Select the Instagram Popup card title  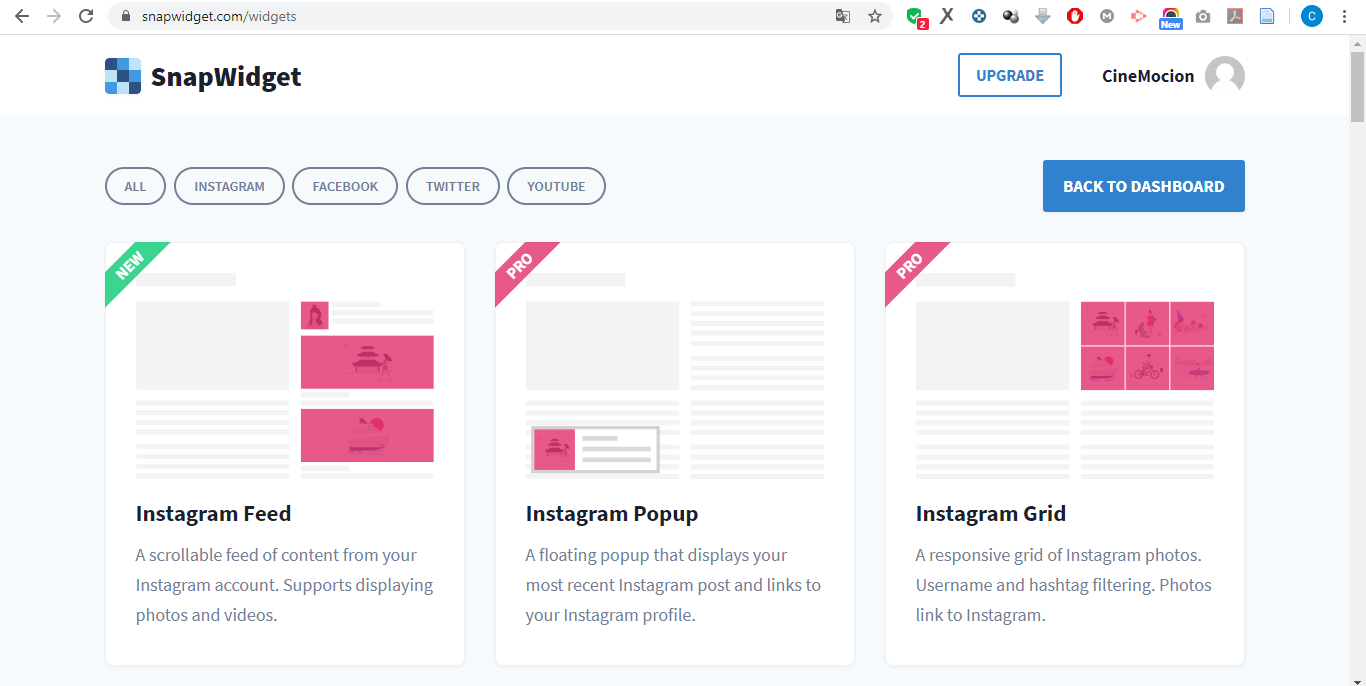pyautogui.click(x=612, y=514)
